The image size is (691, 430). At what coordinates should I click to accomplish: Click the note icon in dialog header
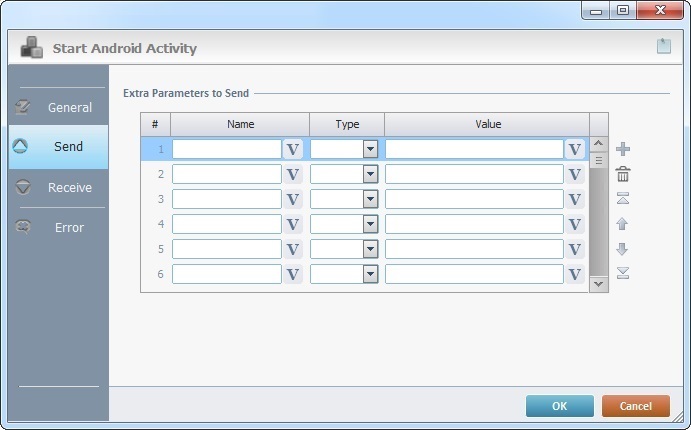tap(664, 46)
